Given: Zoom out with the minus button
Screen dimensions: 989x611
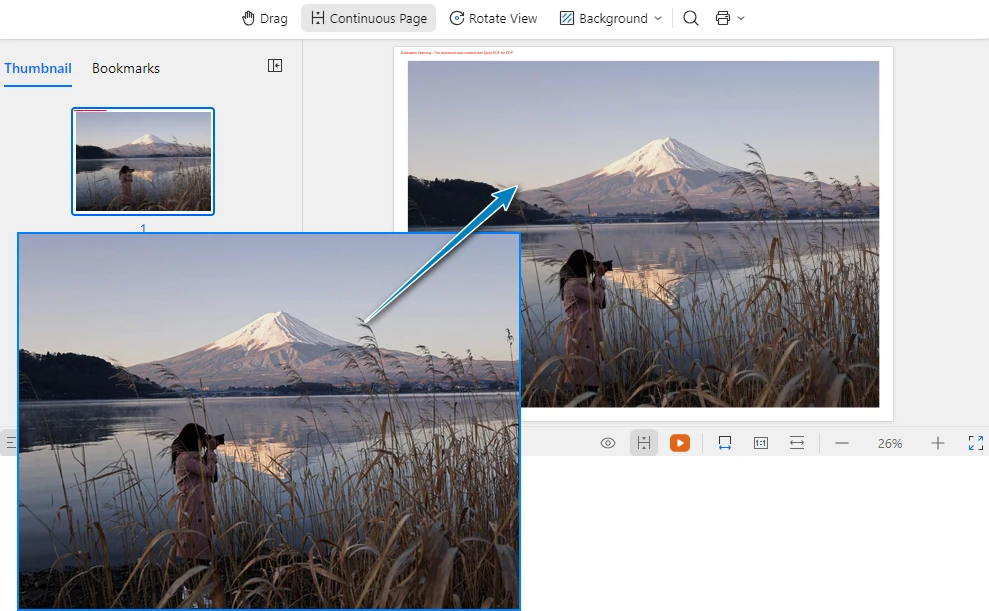Looking at the screenshot, I should [x=841, y=442].
